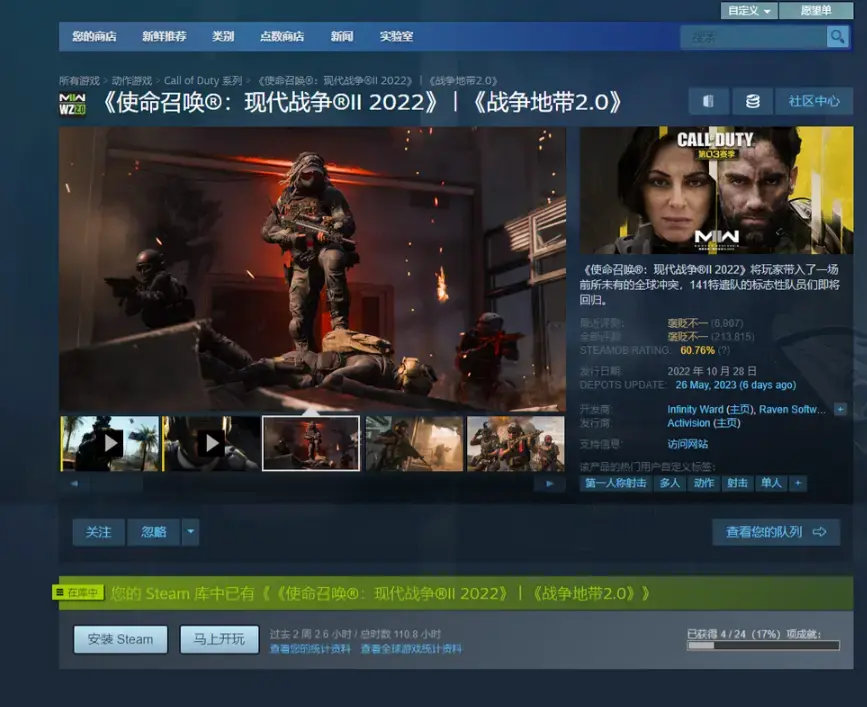867x707 pixels.
Task: Click the Call of Duty 系列 breadcrumb
Action: click(203, 81)
